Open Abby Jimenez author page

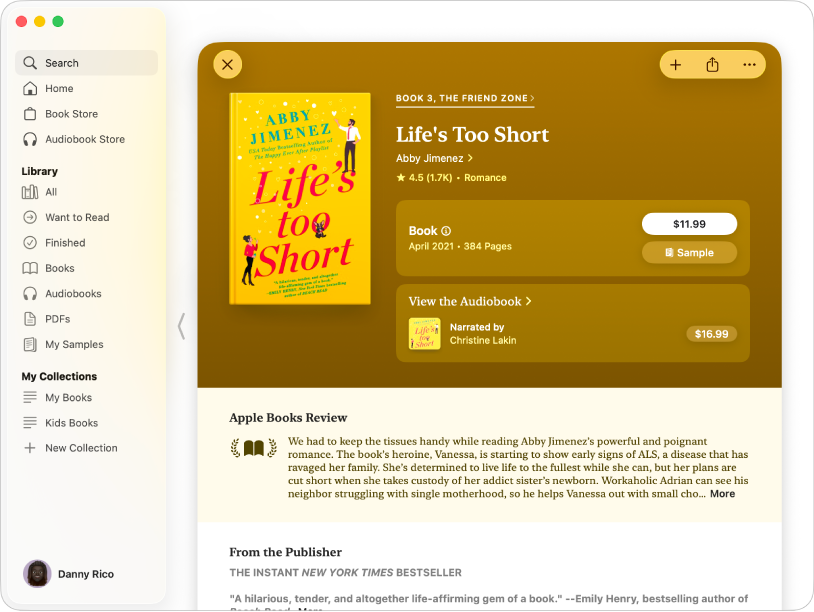435,158
